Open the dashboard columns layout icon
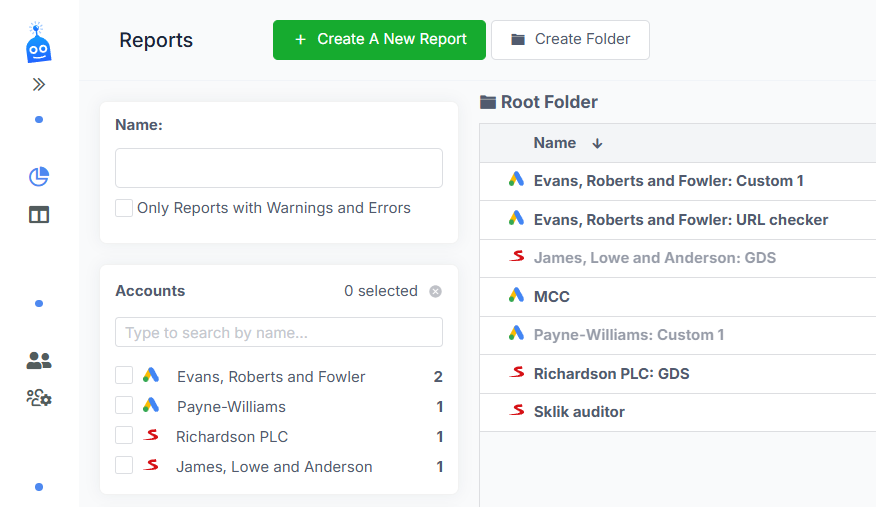This screenshot has width=876, height=507. [x=39, y=215]
